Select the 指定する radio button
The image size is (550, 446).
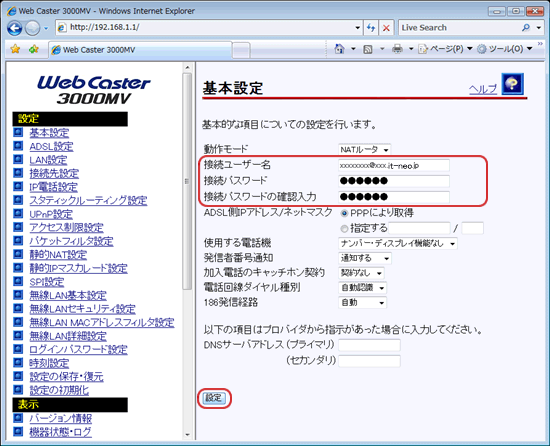click(344, 229)
